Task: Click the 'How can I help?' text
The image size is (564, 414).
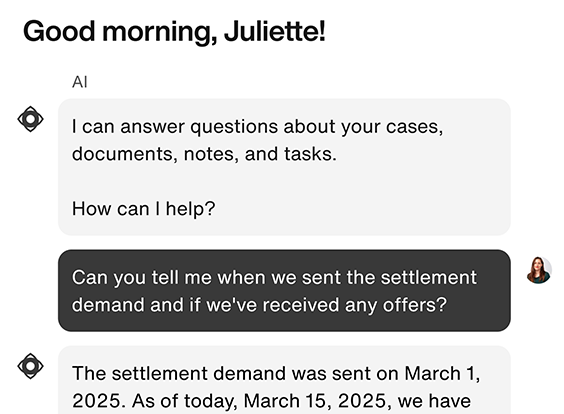Action: 144,209
